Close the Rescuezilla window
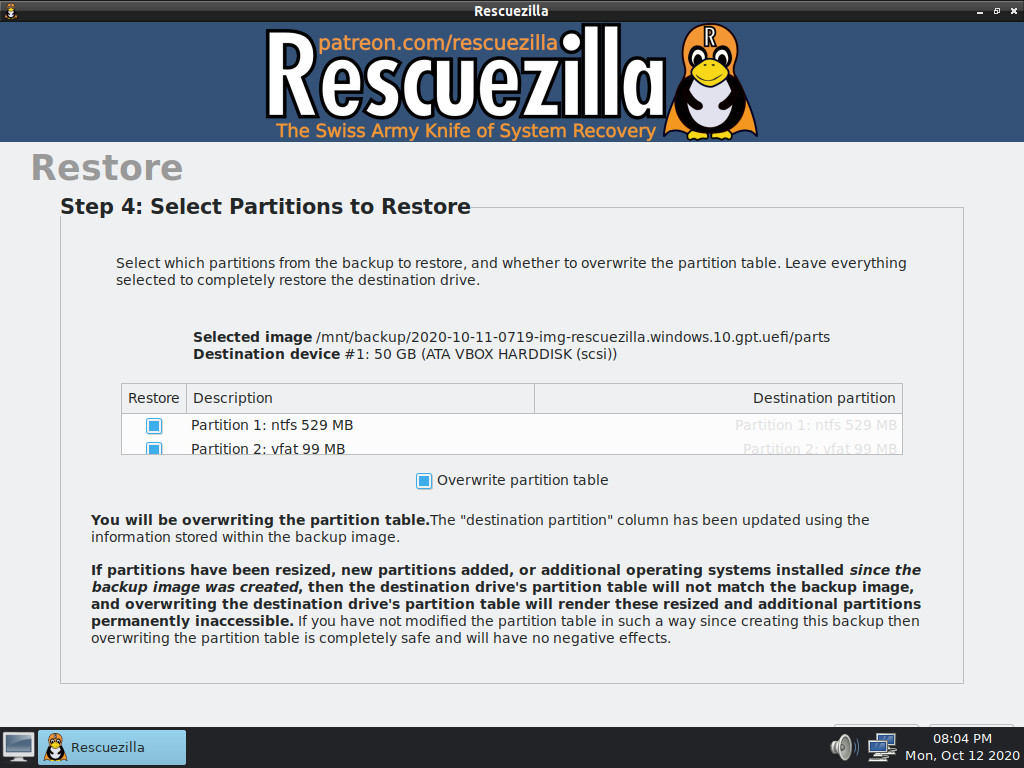The height and width of the screenshot is (768, 1024). point(1014,11)
